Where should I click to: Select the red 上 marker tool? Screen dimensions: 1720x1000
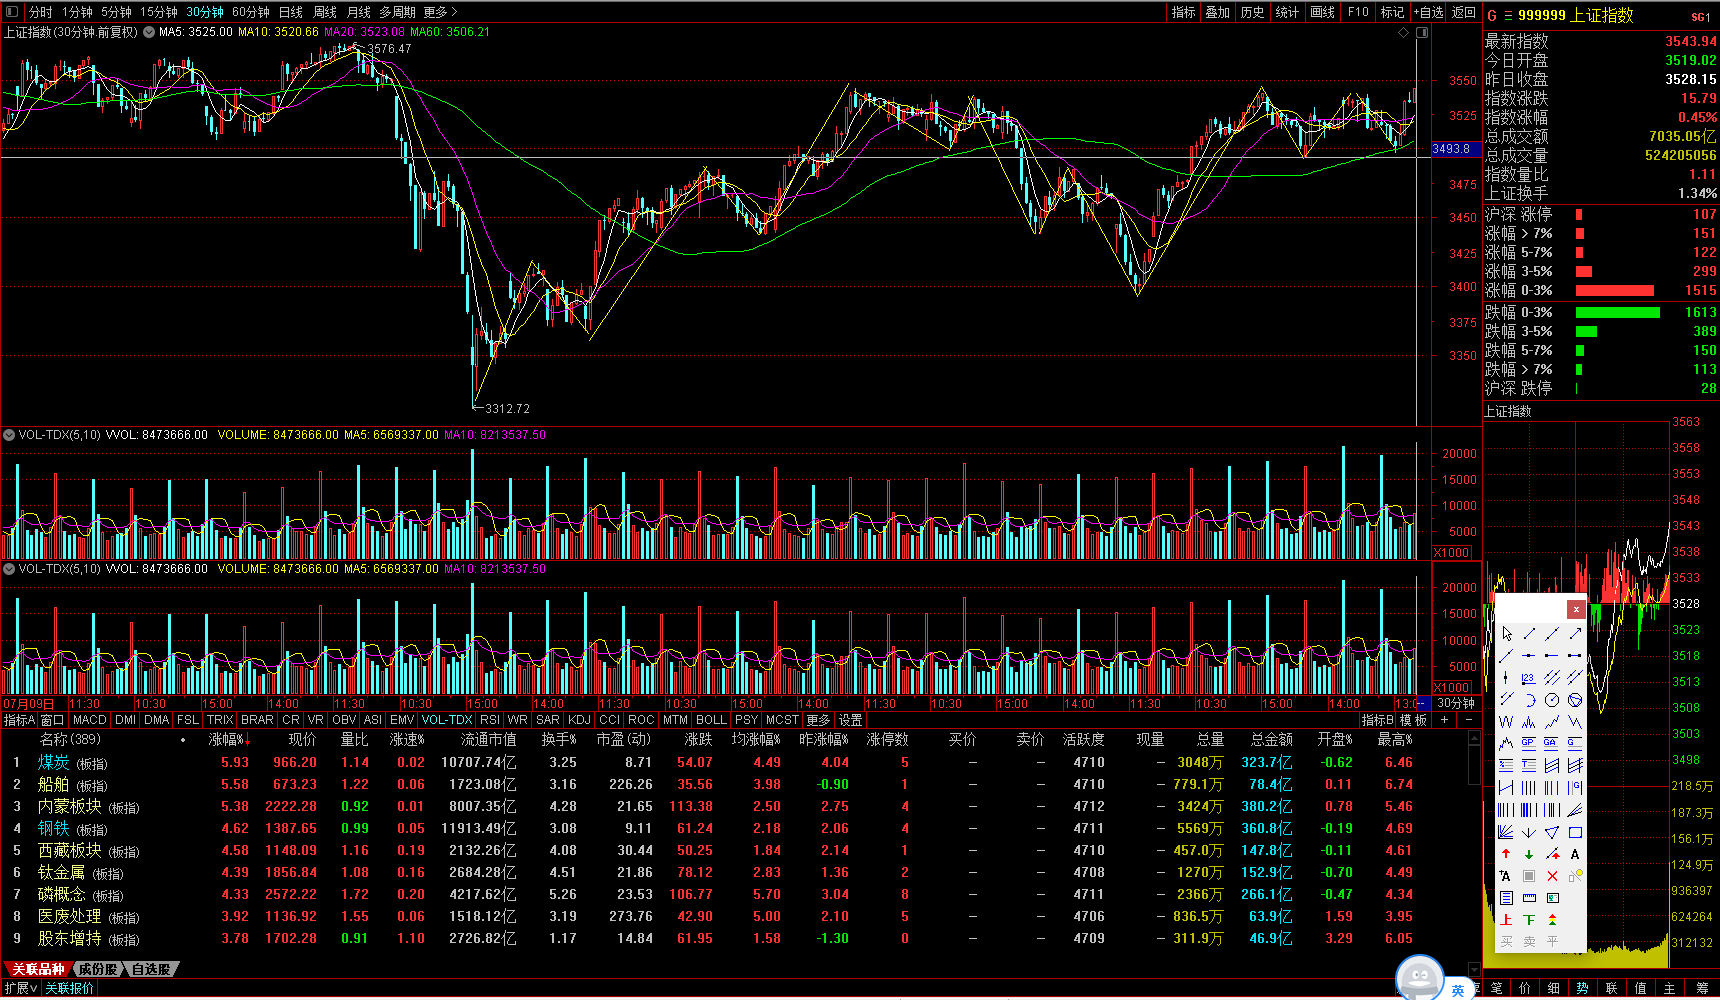click(1506, 919)
